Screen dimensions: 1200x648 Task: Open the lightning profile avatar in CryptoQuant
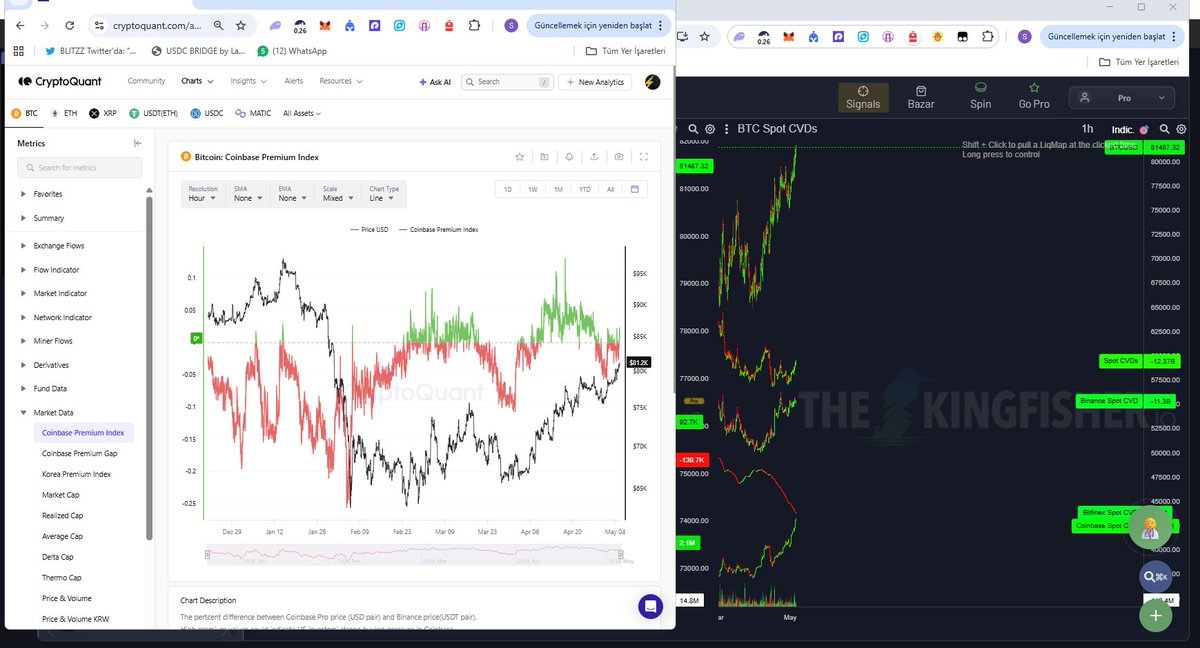point(651,82)
